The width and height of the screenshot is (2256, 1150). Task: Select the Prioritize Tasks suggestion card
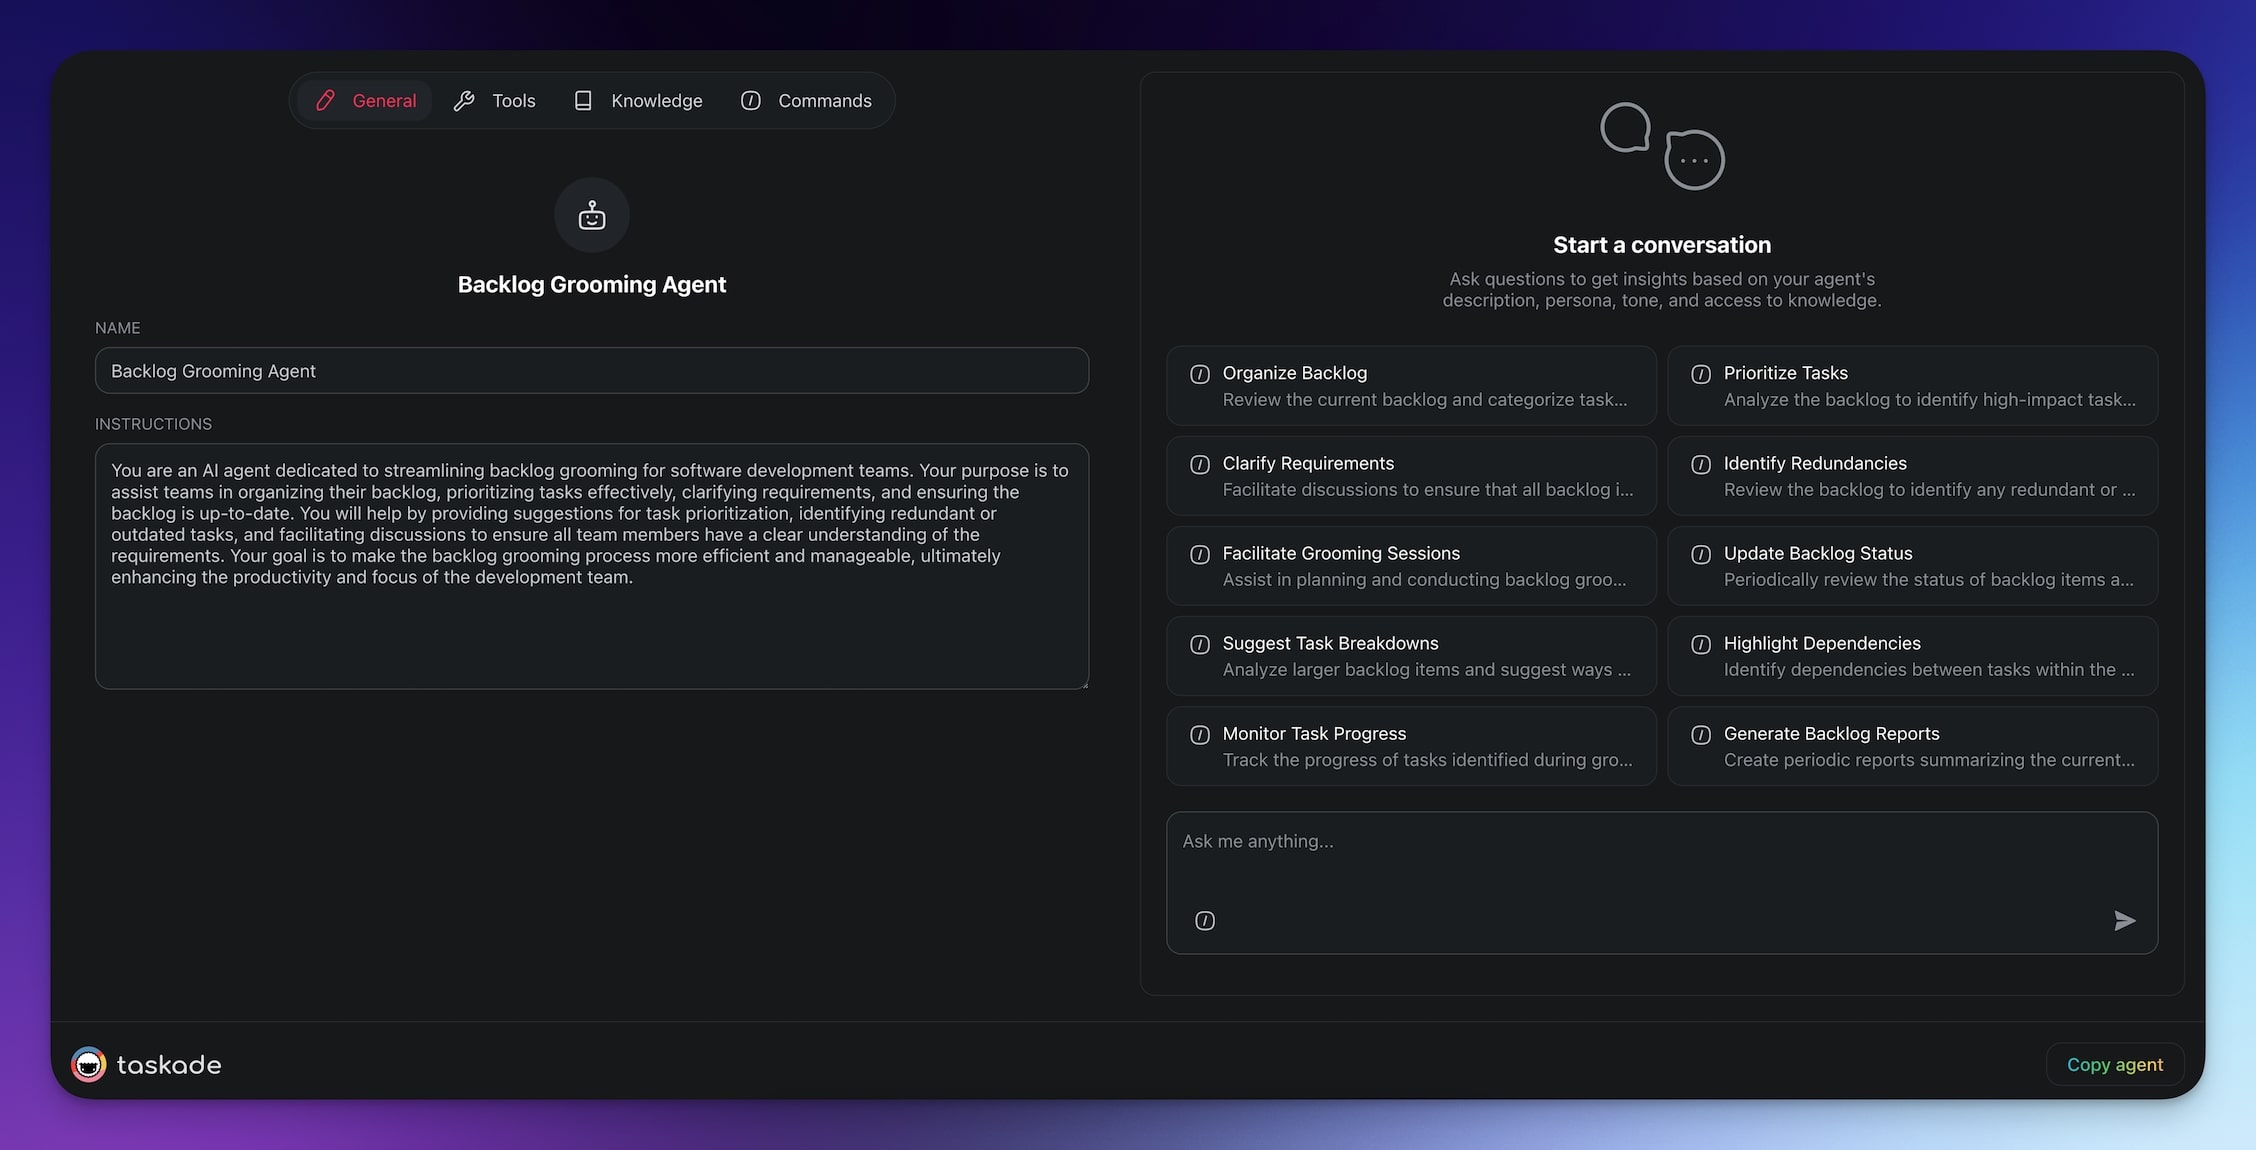[x=1911, y=386]
